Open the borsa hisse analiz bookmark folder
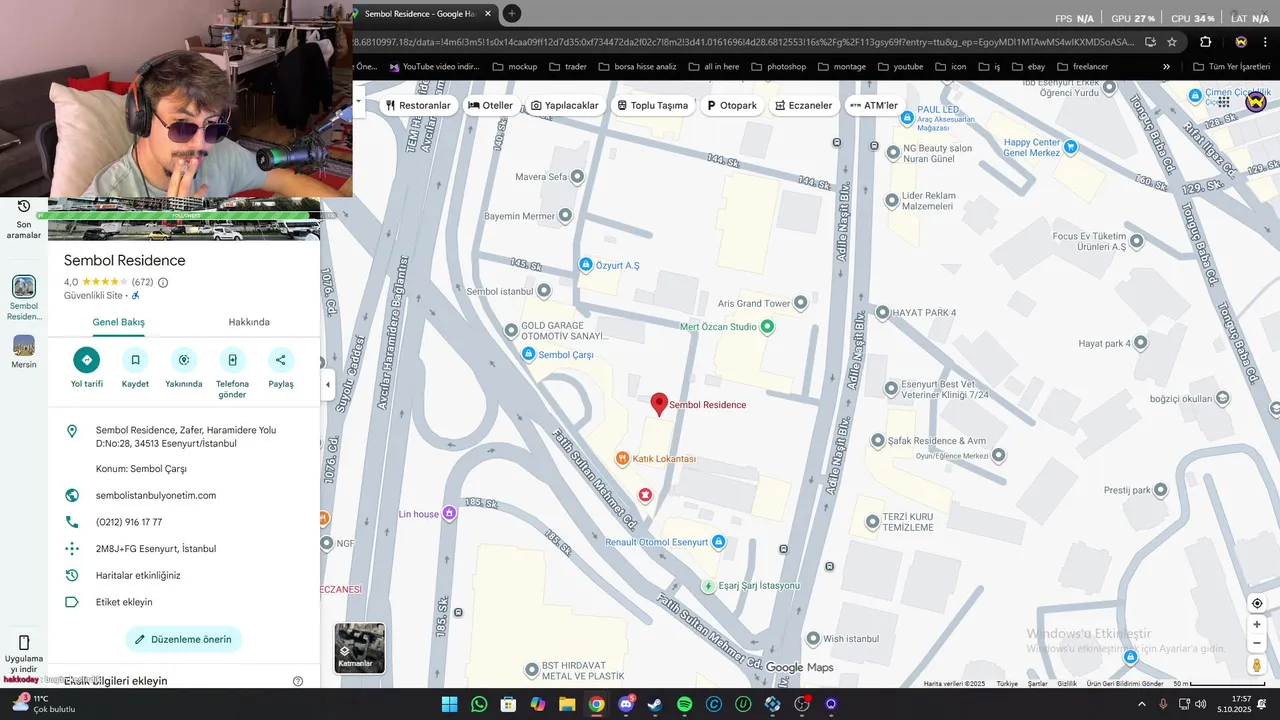The height and width of the screenshot is (720, 1280). [637, 67]
